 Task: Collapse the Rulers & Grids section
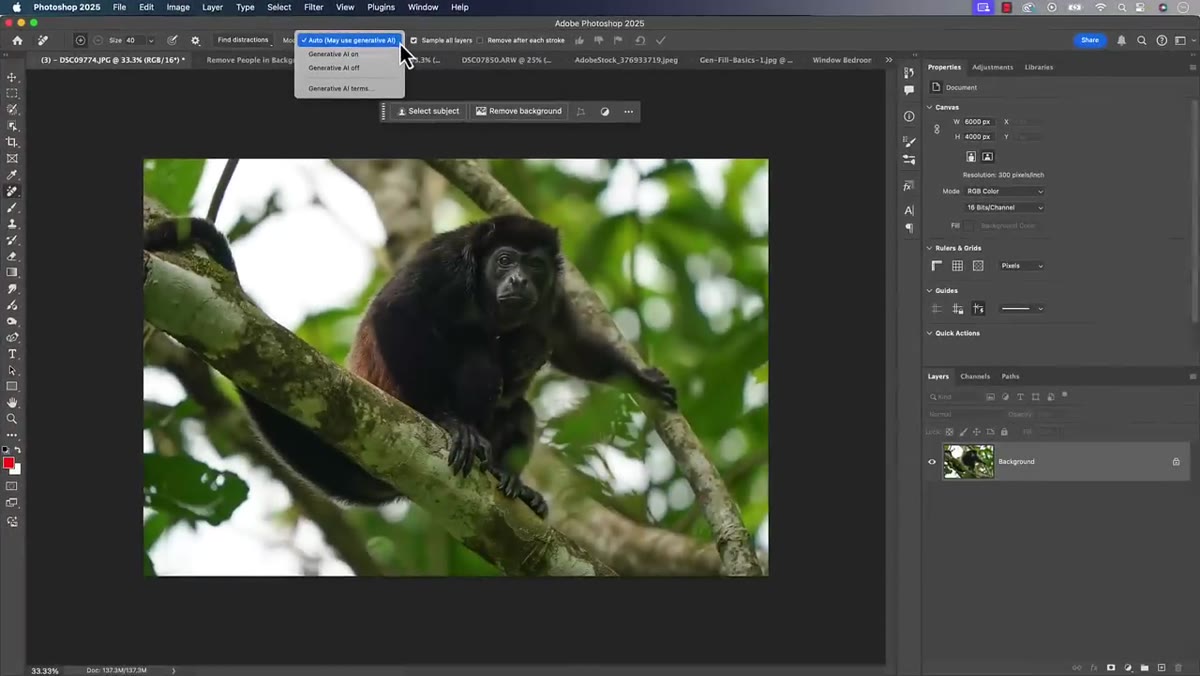click(930, 248)
